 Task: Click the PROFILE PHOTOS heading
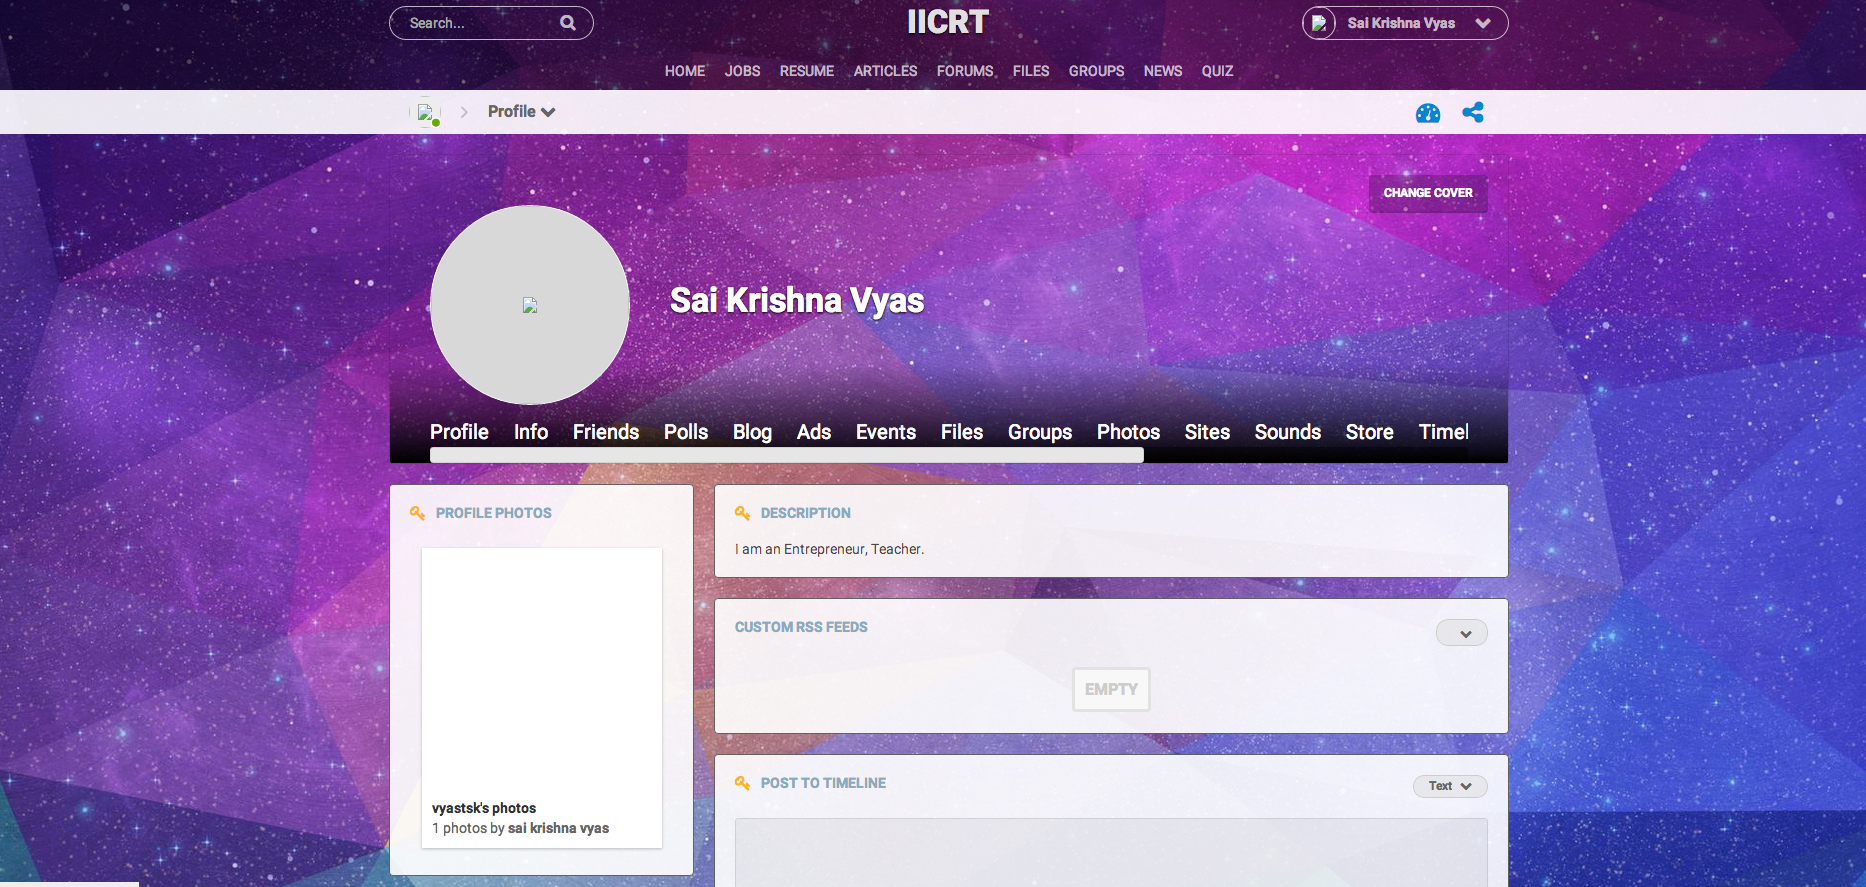[494, 513]
